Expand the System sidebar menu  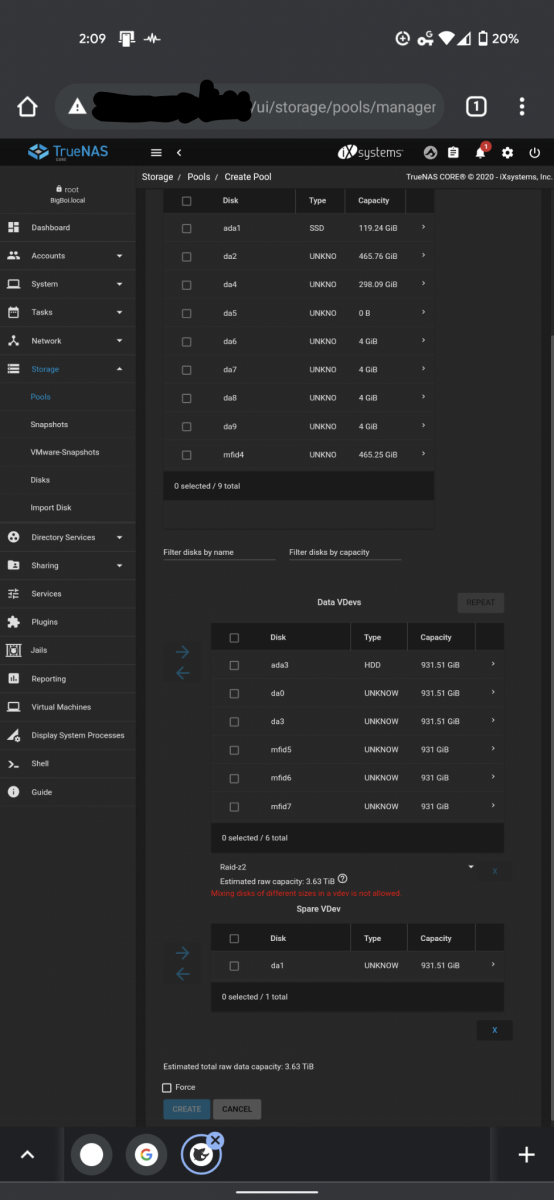click(68, 284)
